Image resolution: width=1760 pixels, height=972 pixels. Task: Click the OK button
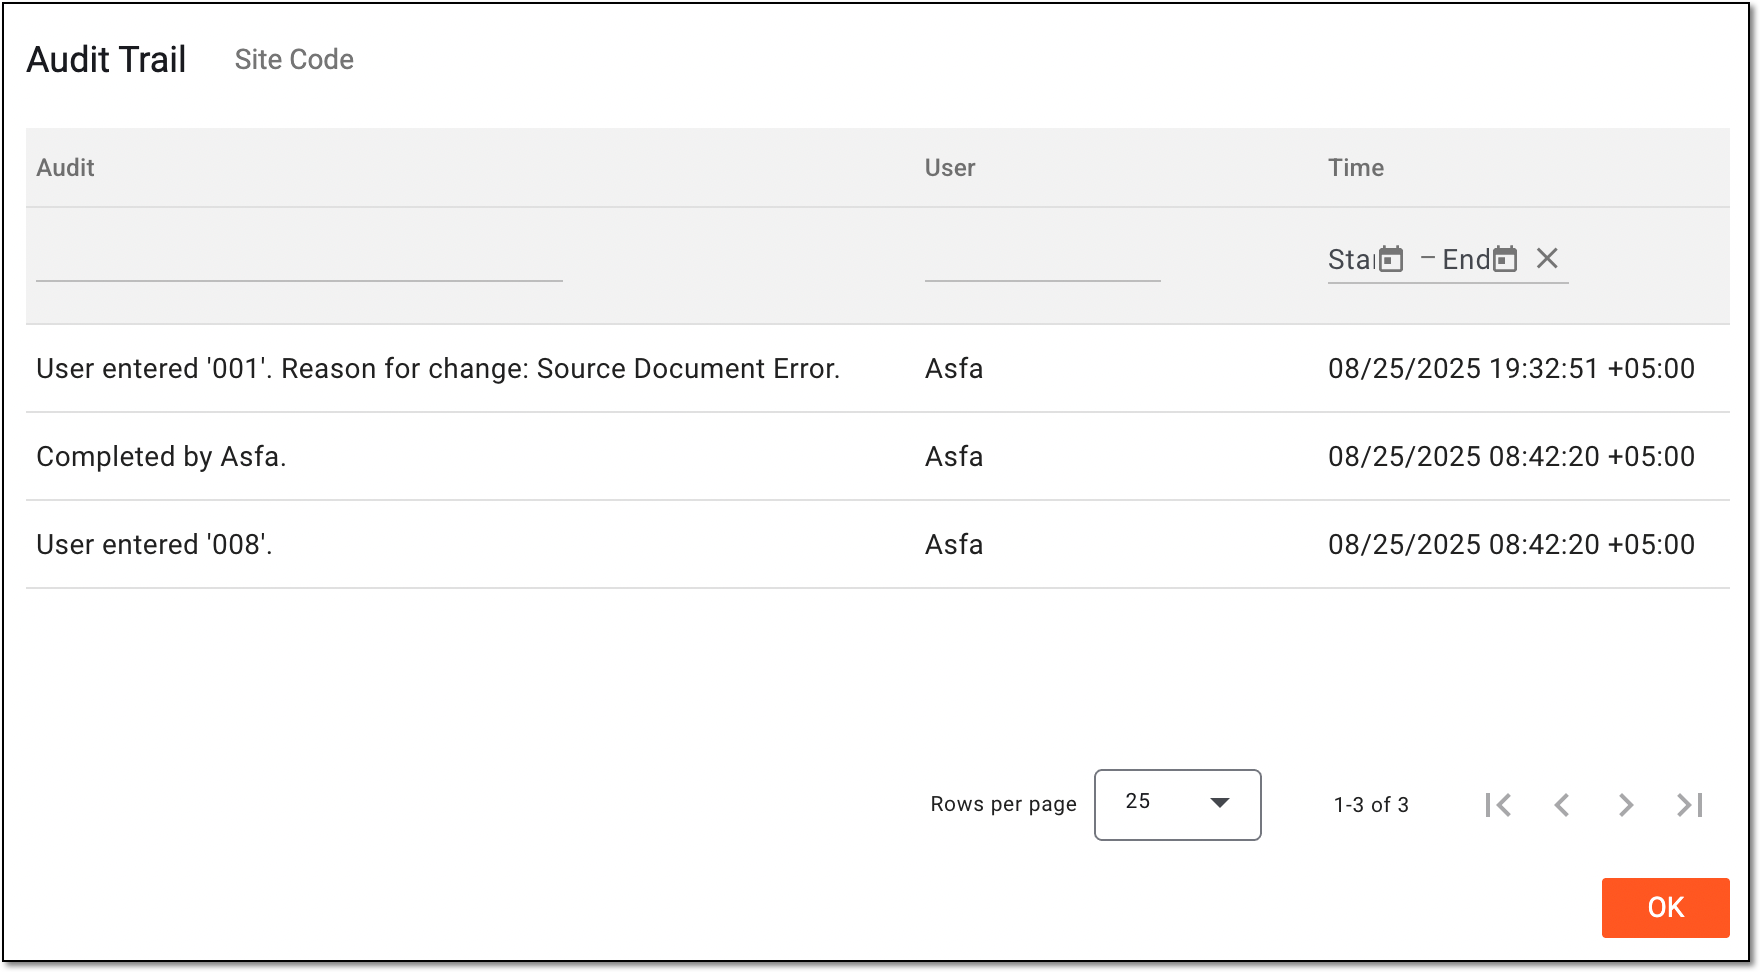click(1666, 908)
